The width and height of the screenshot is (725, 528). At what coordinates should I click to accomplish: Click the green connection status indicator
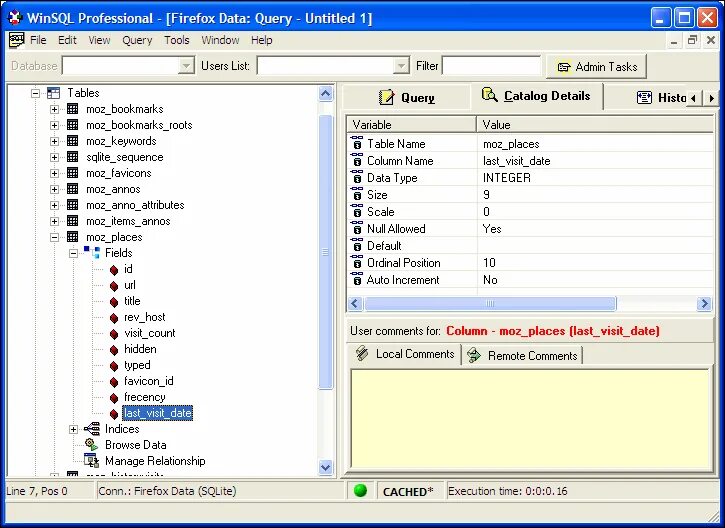[360, 491]
